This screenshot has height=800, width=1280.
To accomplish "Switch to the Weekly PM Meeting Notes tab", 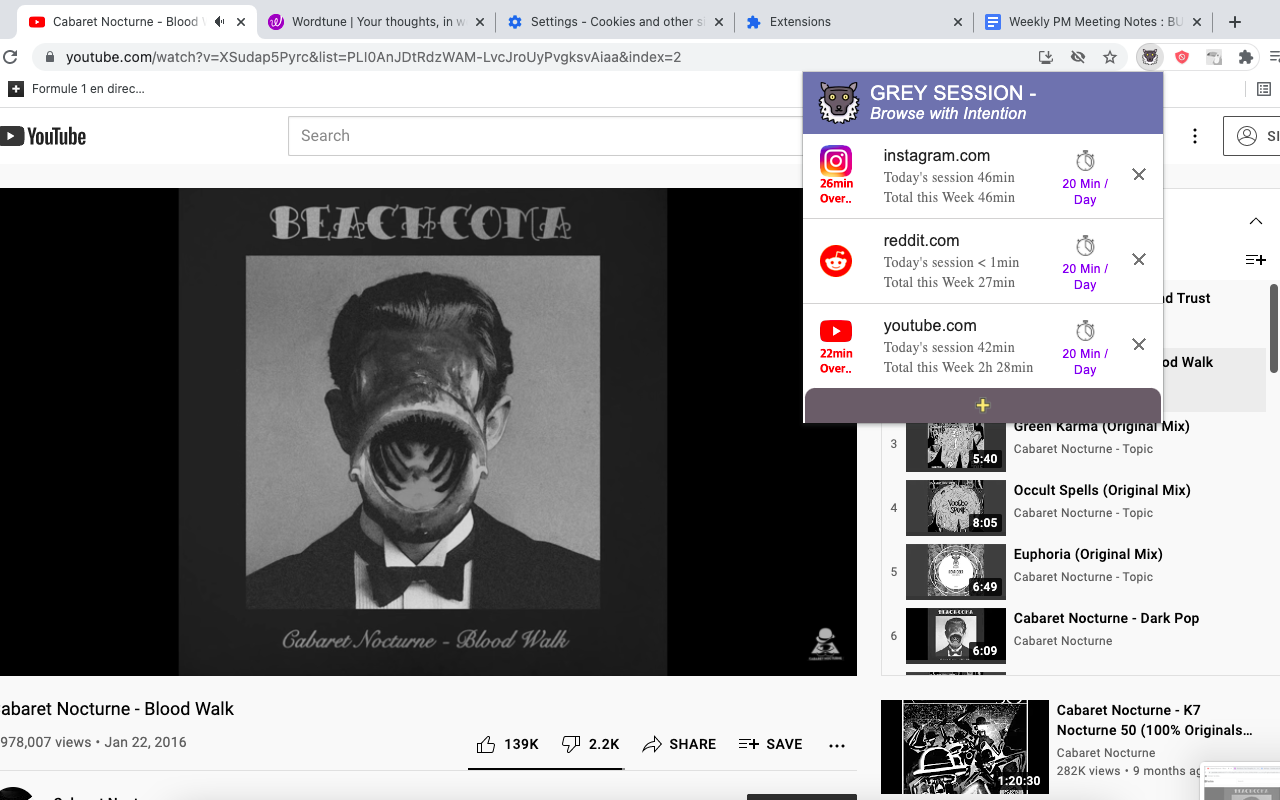I will [x=1092, y=22].
